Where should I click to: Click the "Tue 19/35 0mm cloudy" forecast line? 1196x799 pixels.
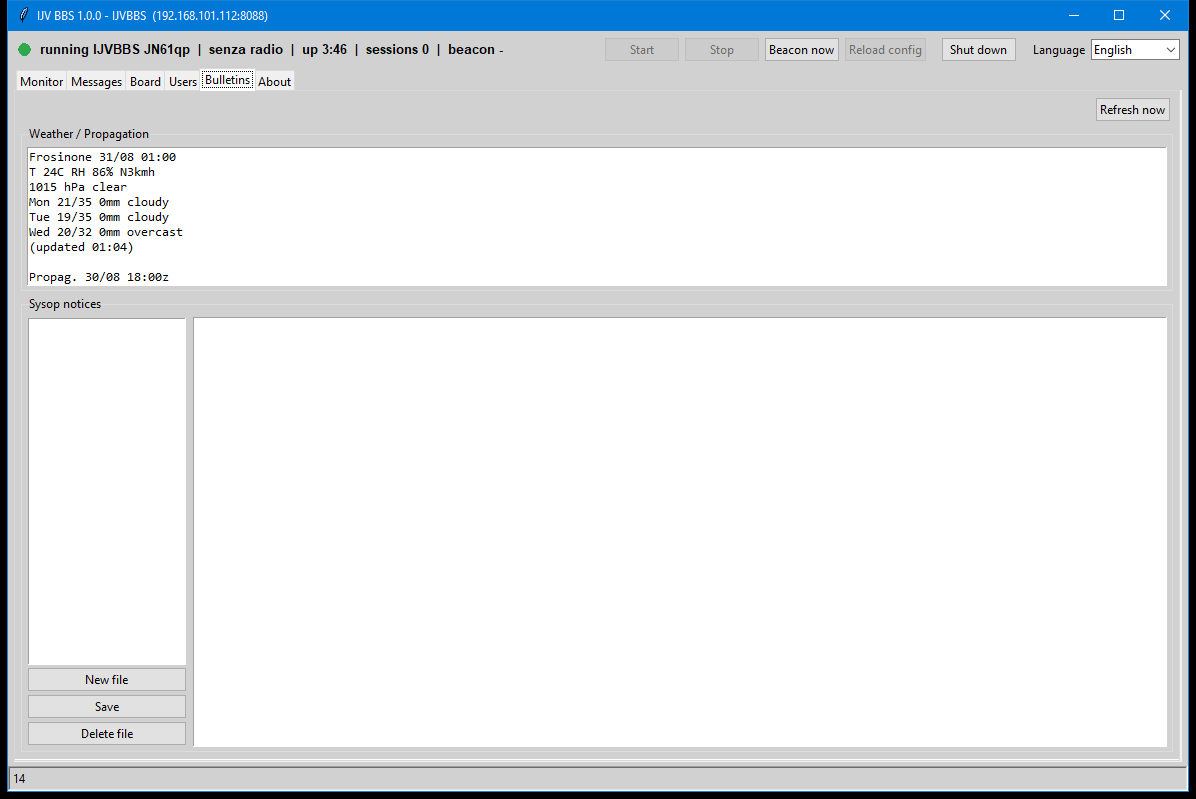pyautogui.click(x=99, y=217)
